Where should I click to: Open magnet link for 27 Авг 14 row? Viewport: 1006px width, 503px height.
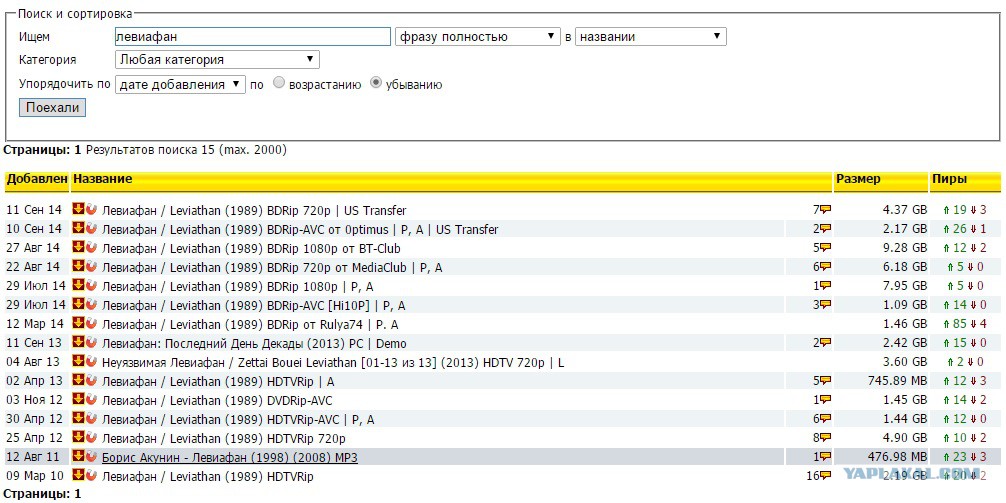coord(91,247)
